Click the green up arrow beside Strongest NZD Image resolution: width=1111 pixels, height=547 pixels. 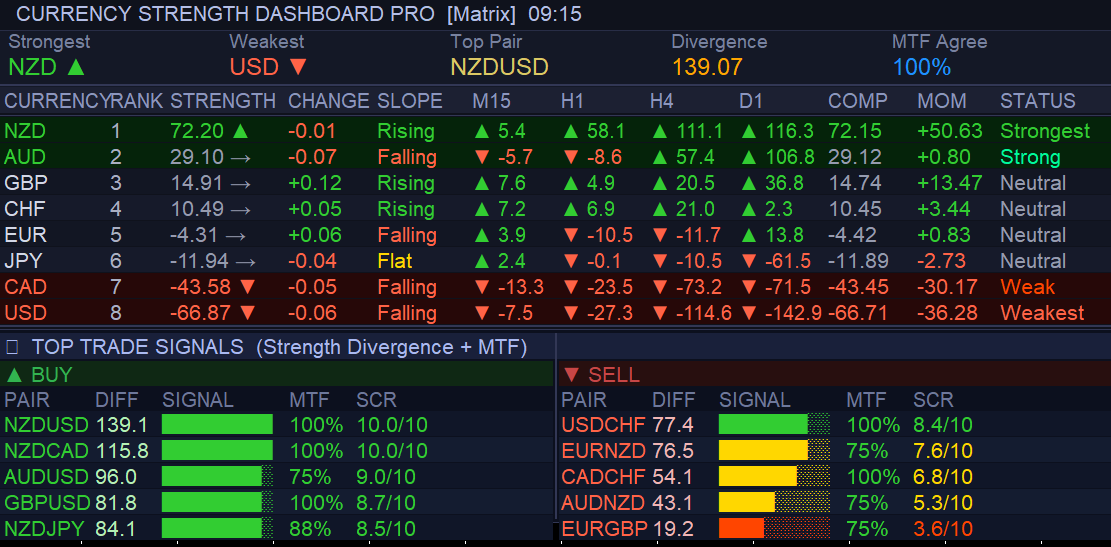[x=76, y=68]
